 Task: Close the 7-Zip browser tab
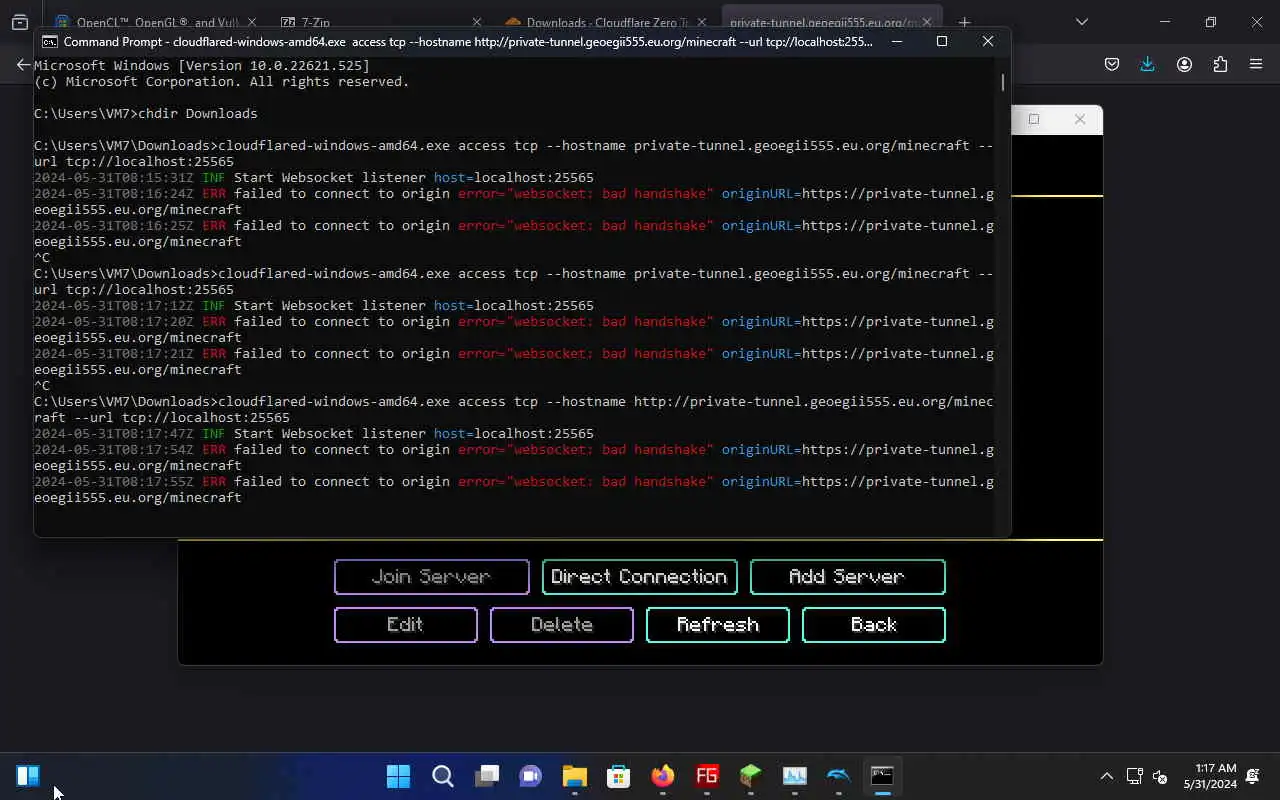point(476,22)
